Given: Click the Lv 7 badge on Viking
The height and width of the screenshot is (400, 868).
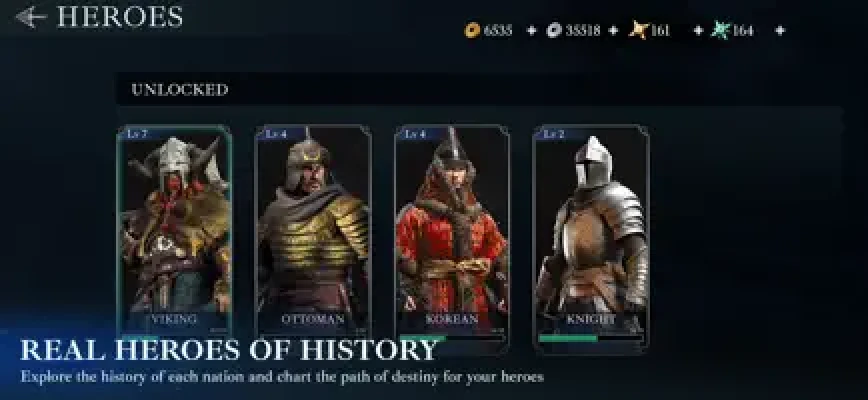Looking at the screenshot, I should click(x=137, y=134).
